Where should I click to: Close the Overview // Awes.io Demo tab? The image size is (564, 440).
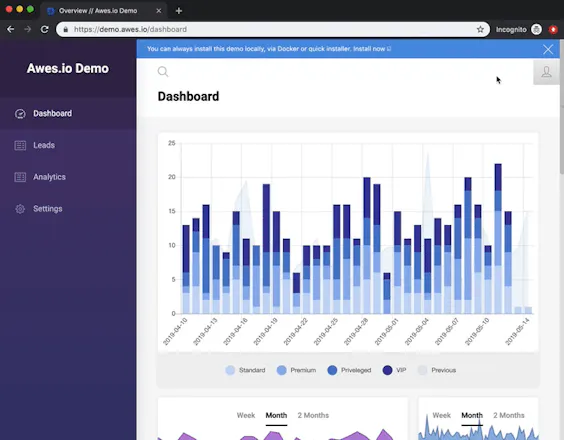point(159,11)
